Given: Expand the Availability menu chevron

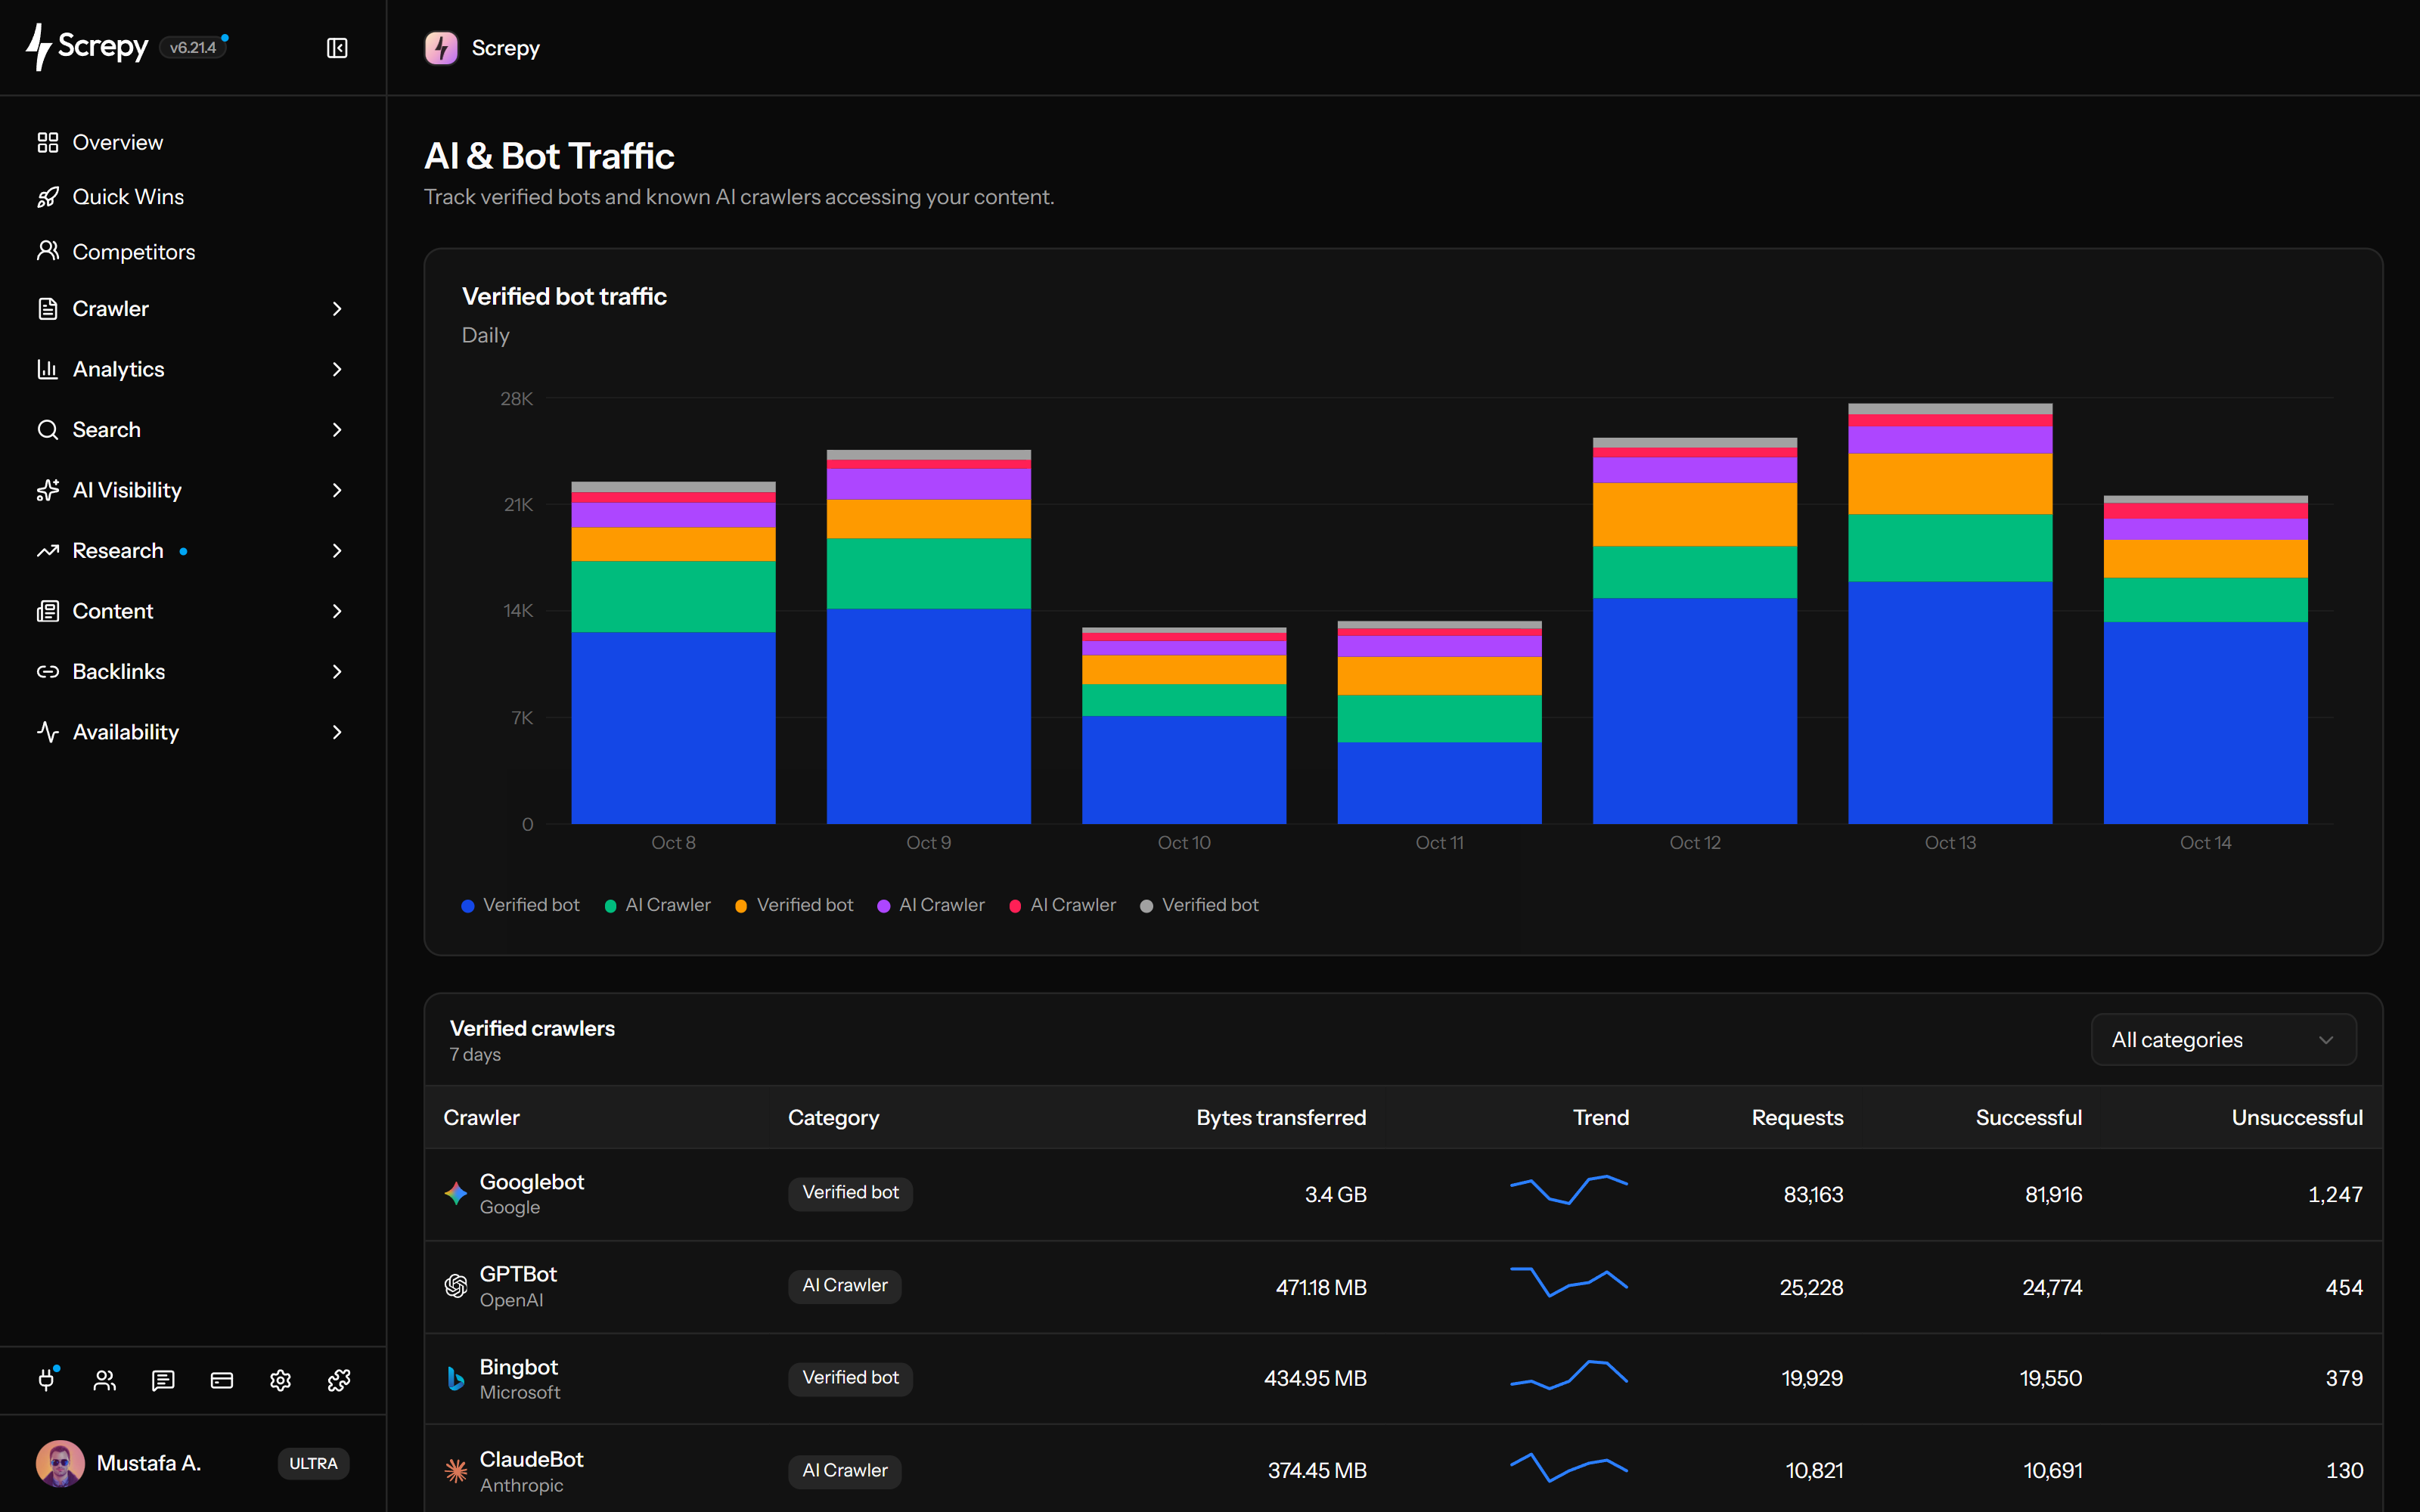Looking at the screenshot, I should pyautogui.click(x=337, y=732).
